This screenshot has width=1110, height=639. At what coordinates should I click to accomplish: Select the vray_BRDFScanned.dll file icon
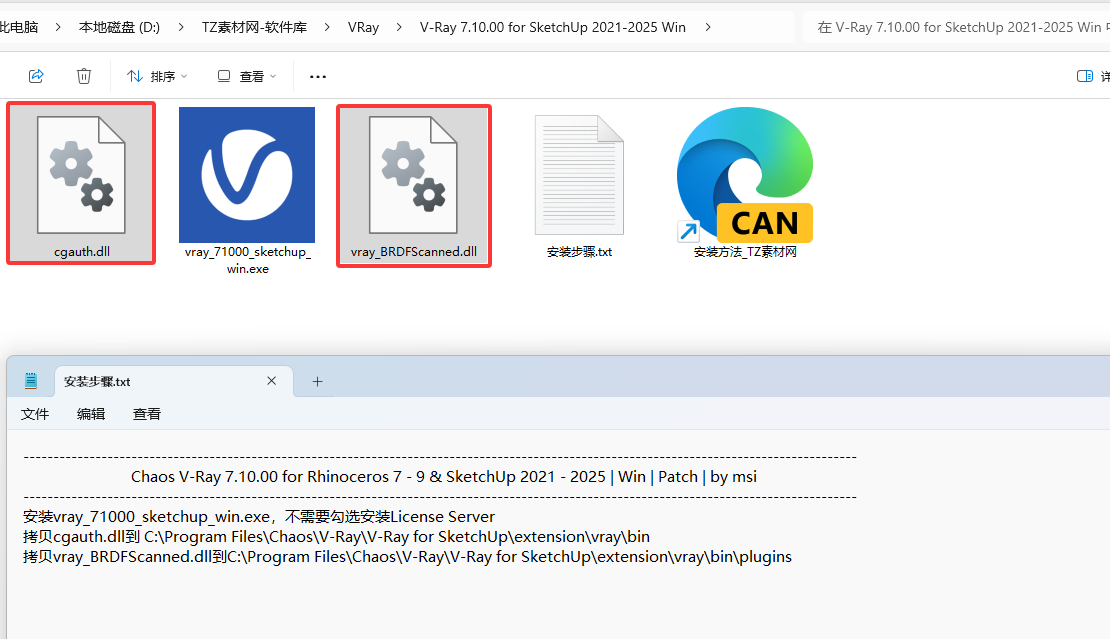point(413,175)
